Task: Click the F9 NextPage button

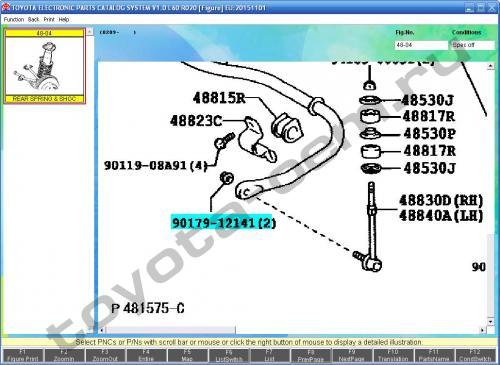Action: point(352,355)
